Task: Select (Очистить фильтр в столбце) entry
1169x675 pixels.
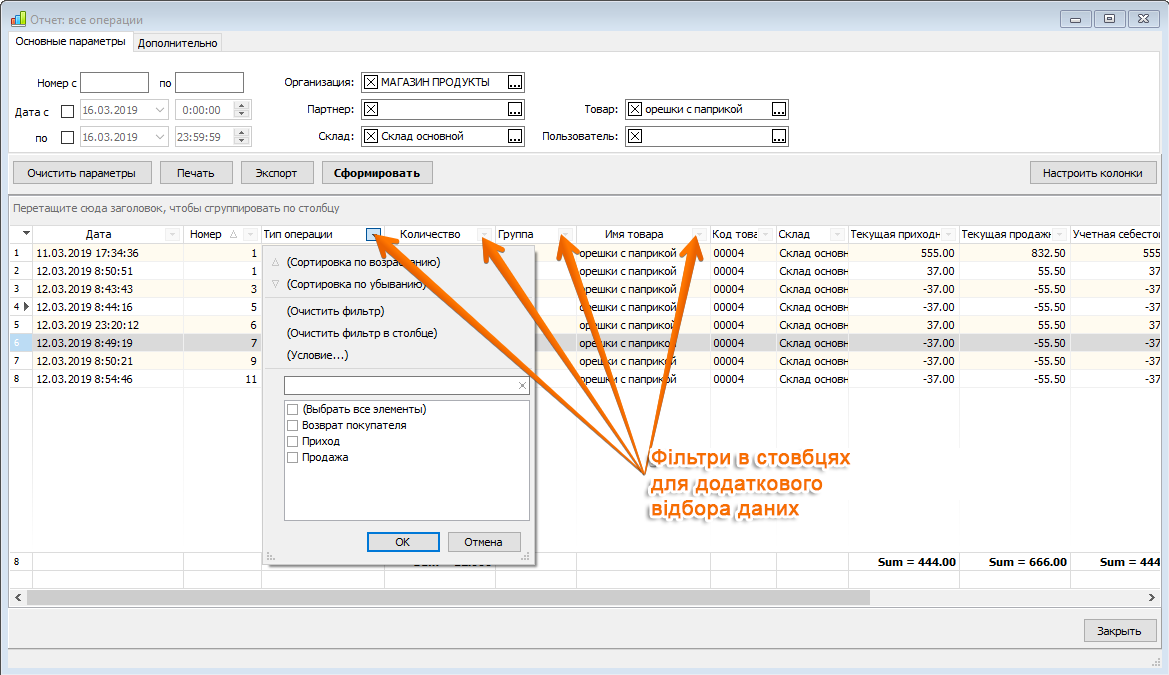Action: click(362, 333)
